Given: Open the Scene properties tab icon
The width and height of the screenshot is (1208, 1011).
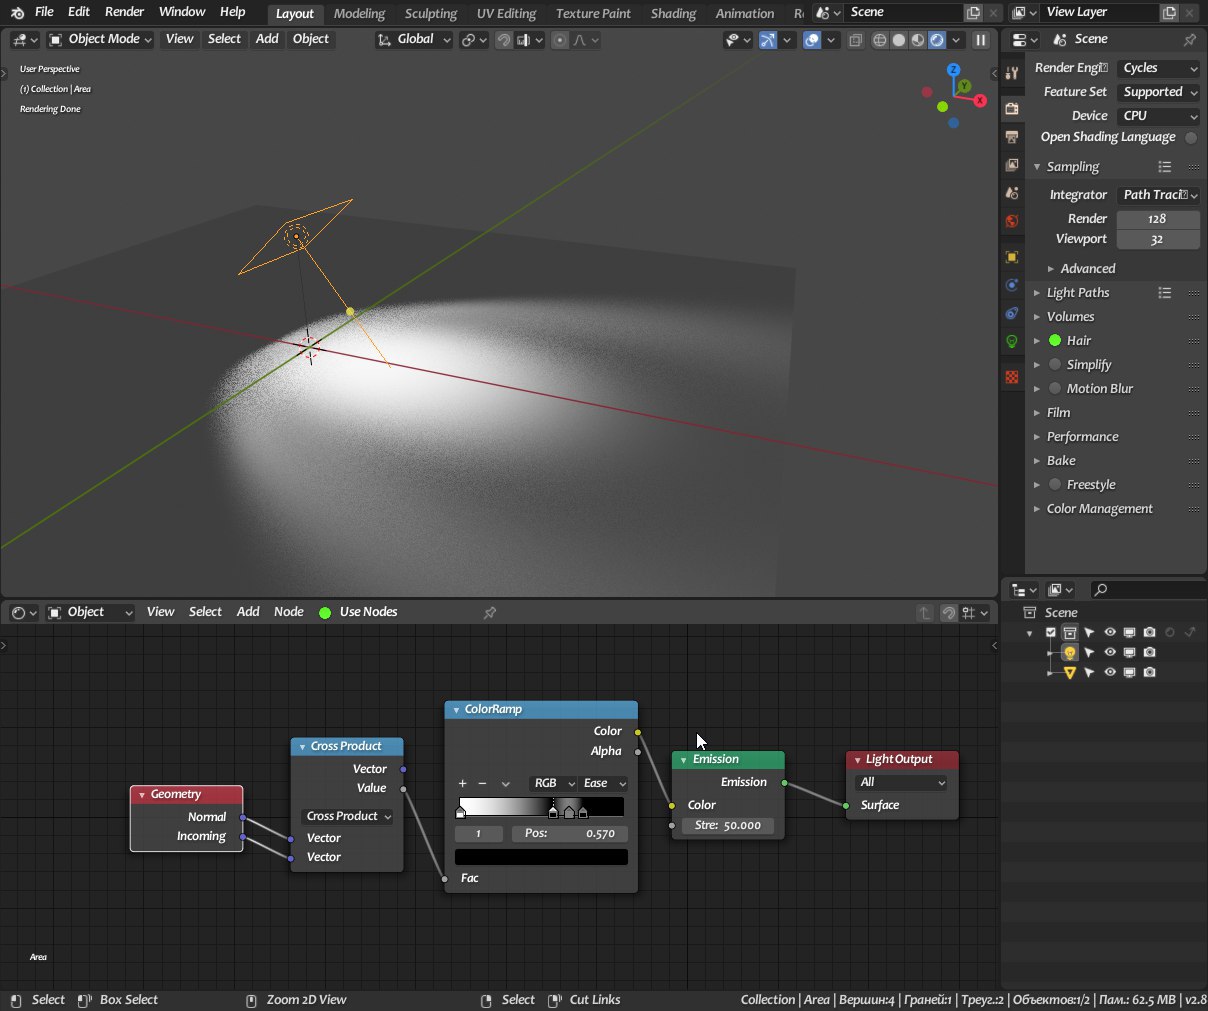Looking at the screenshot, I should 1012,193.
